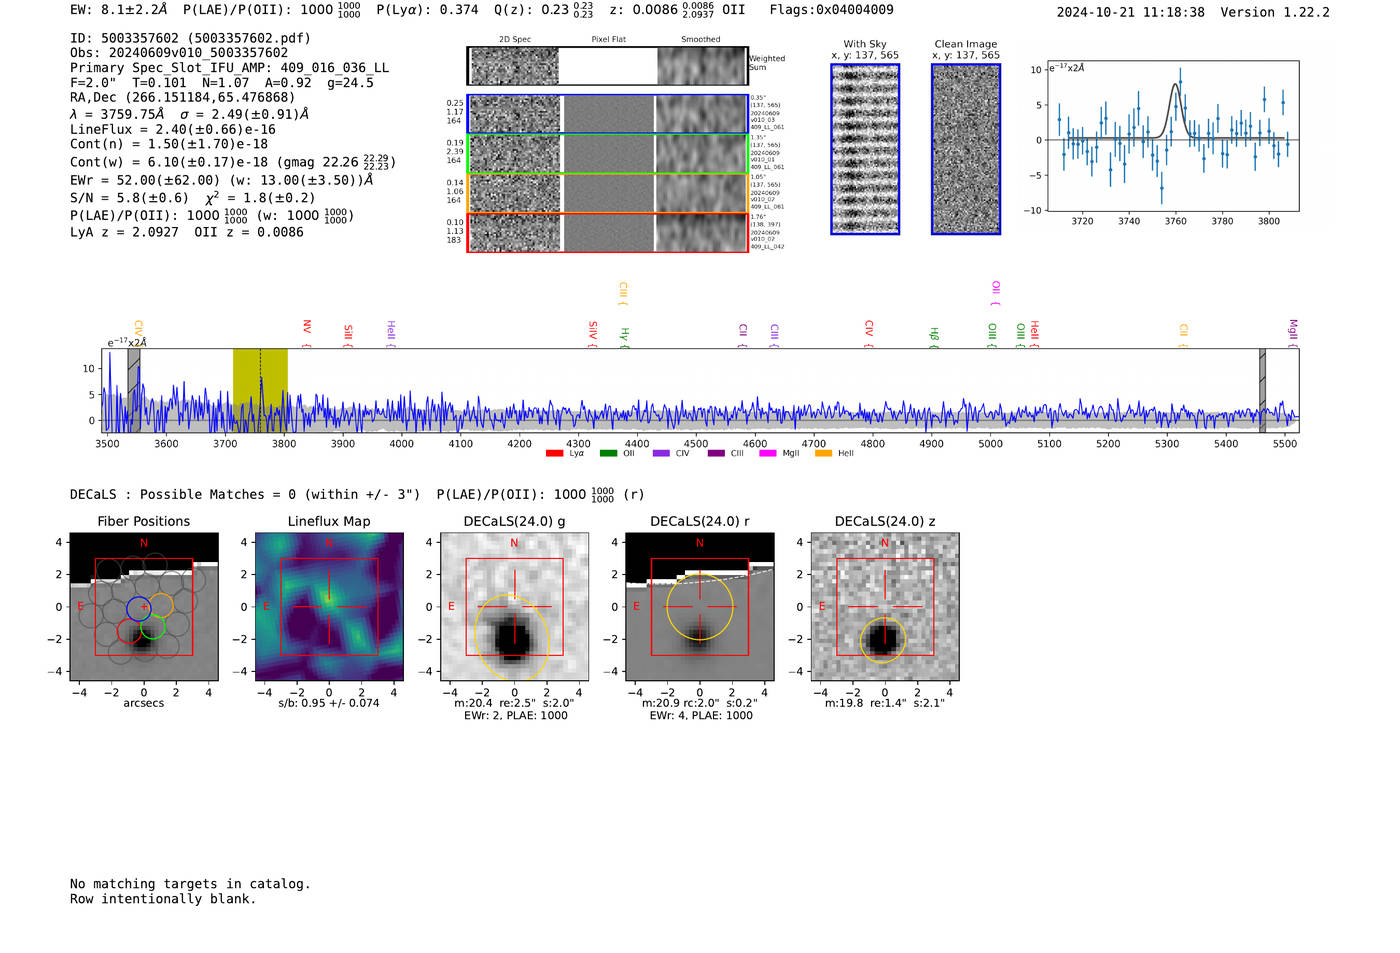
Task: Open the Fiber Positions image
Action: 144,606
